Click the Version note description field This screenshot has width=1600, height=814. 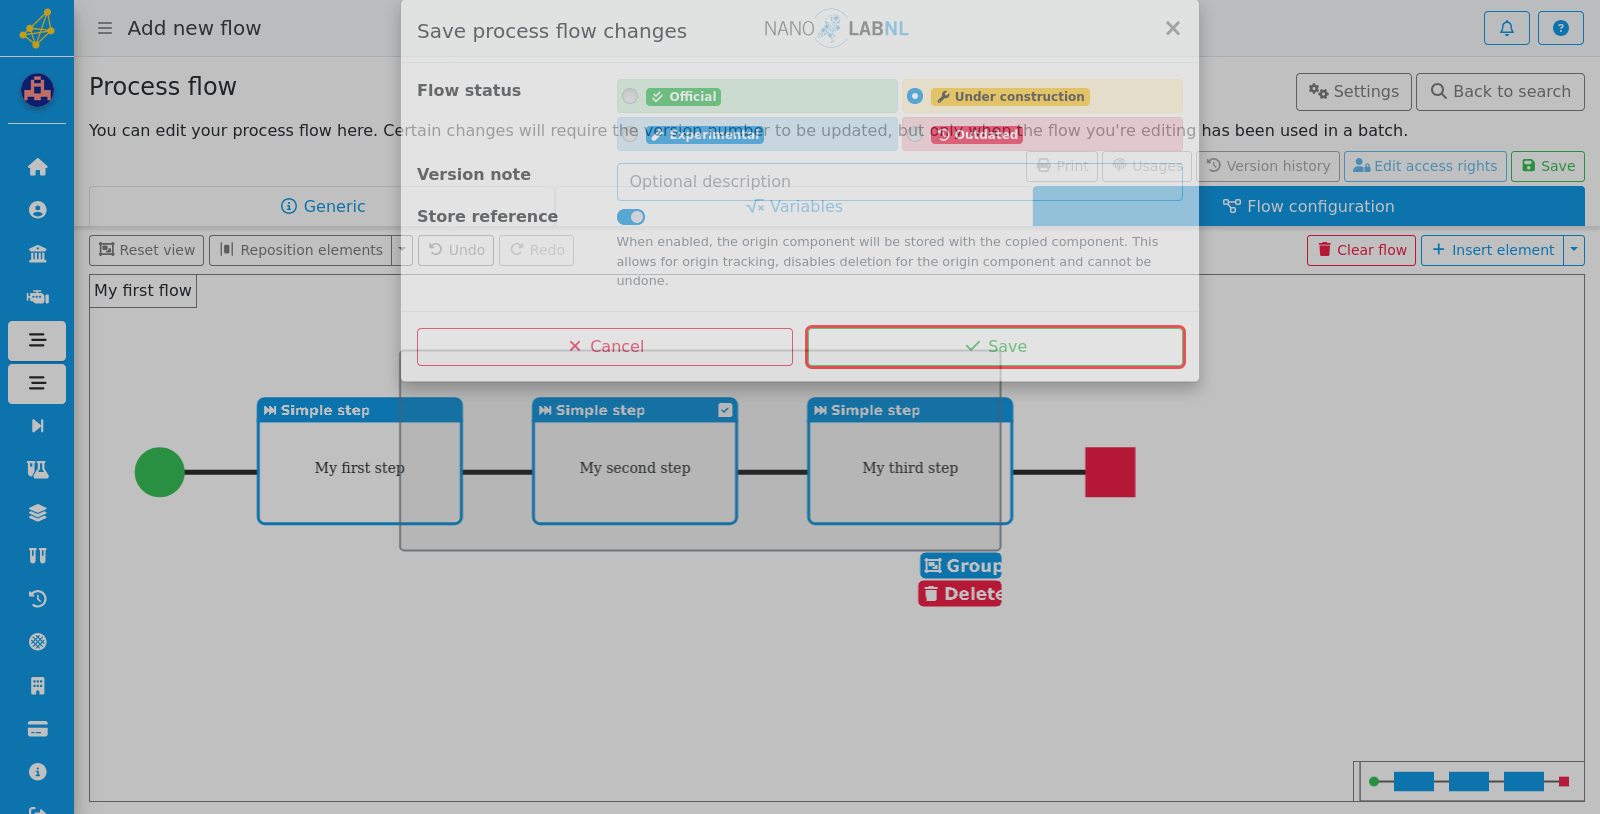coord(900,182)
